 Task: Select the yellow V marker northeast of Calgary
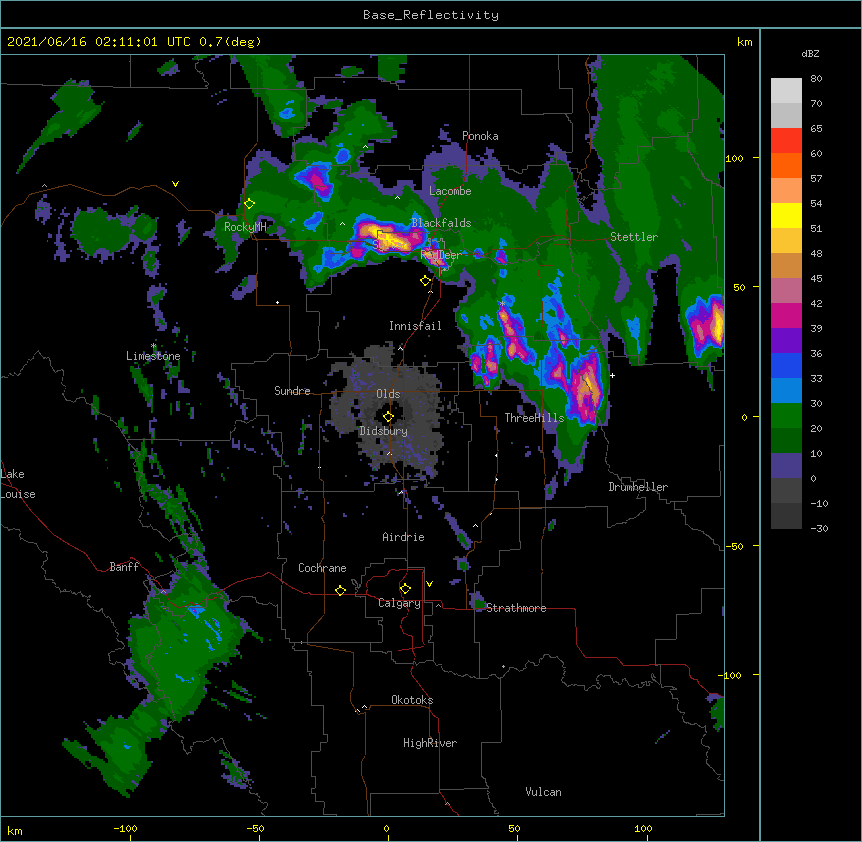[x=429, y=584]
